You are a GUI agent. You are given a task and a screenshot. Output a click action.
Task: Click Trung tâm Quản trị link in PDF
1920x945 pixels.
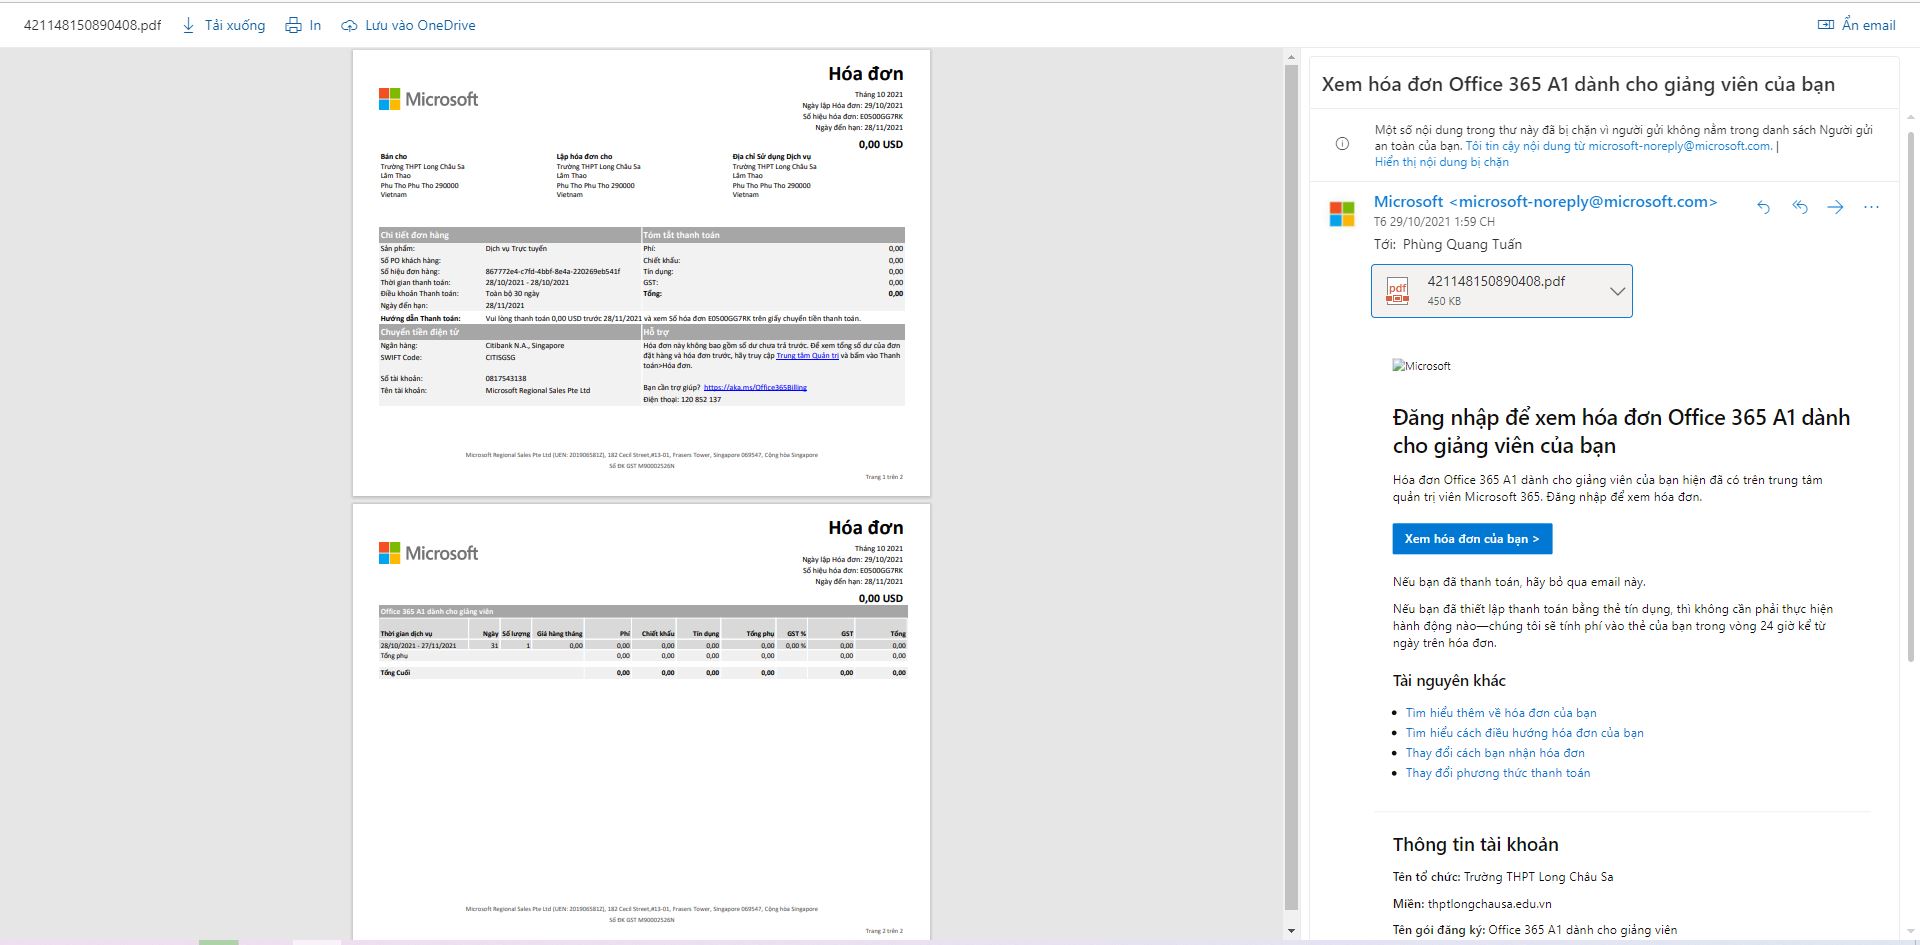coord(807,356)
